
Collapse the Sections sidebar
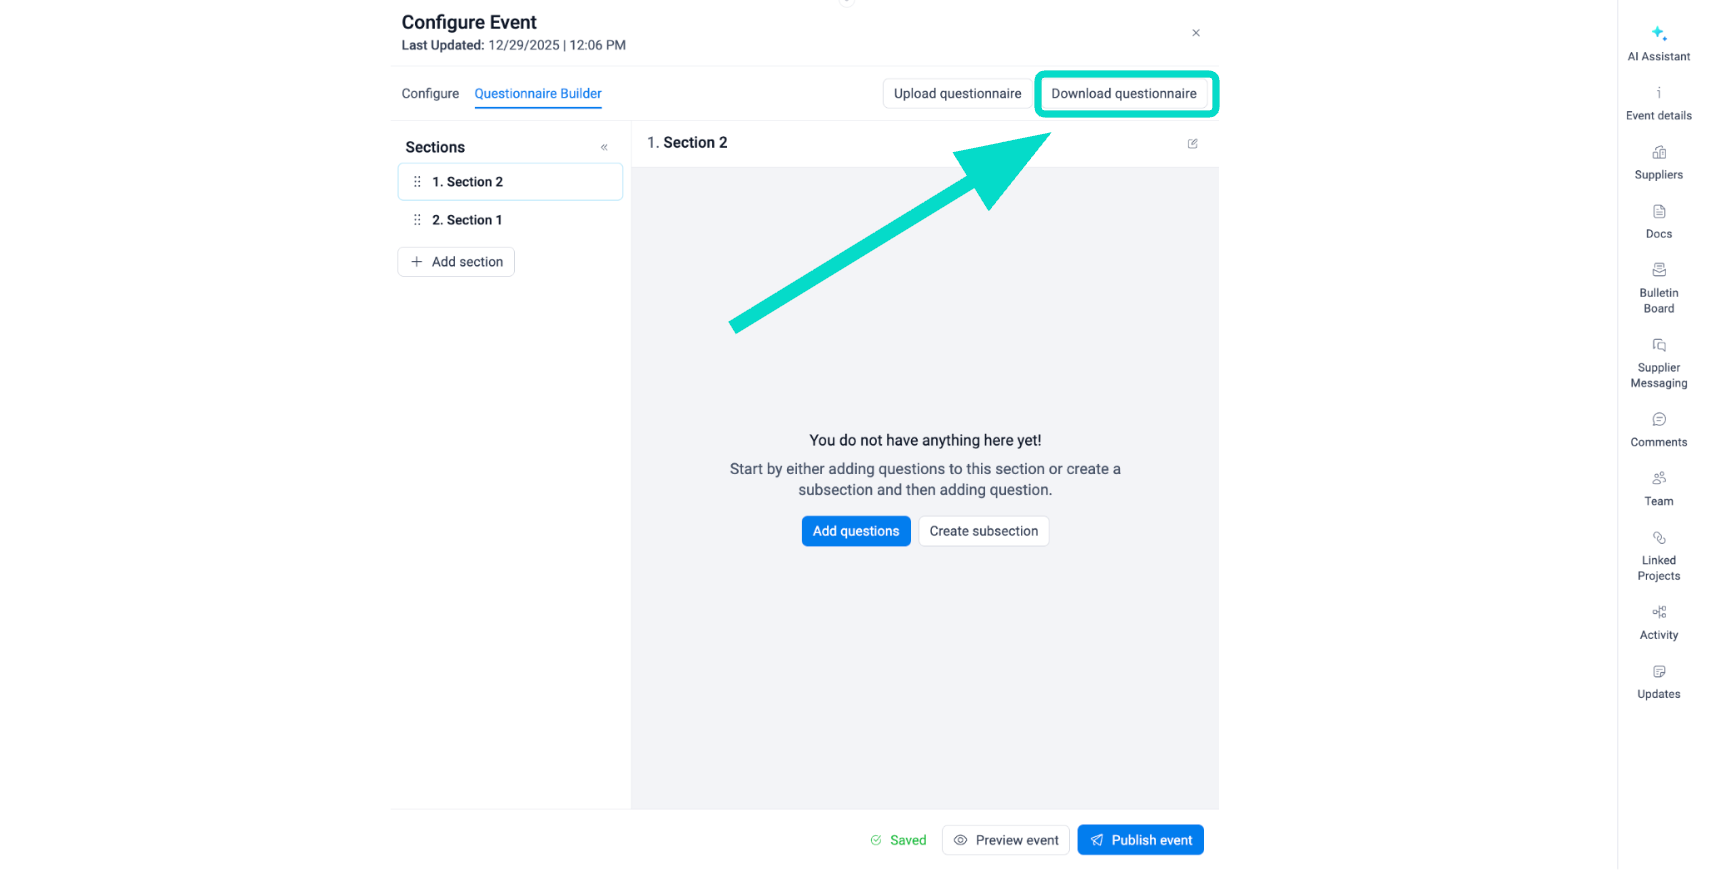604,147
